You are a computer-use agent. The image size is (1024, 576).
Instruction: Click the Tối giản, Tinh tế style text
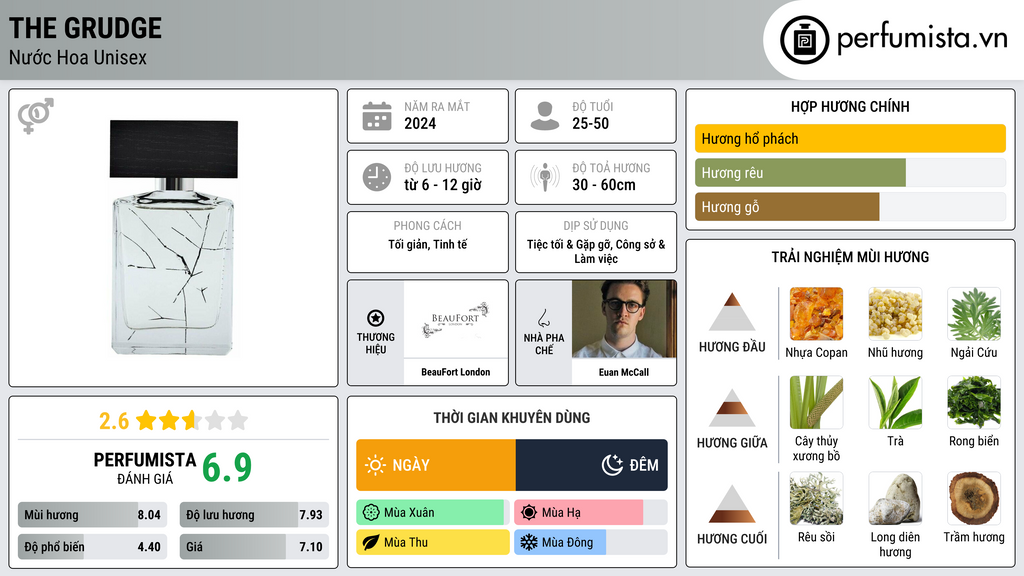428,244
